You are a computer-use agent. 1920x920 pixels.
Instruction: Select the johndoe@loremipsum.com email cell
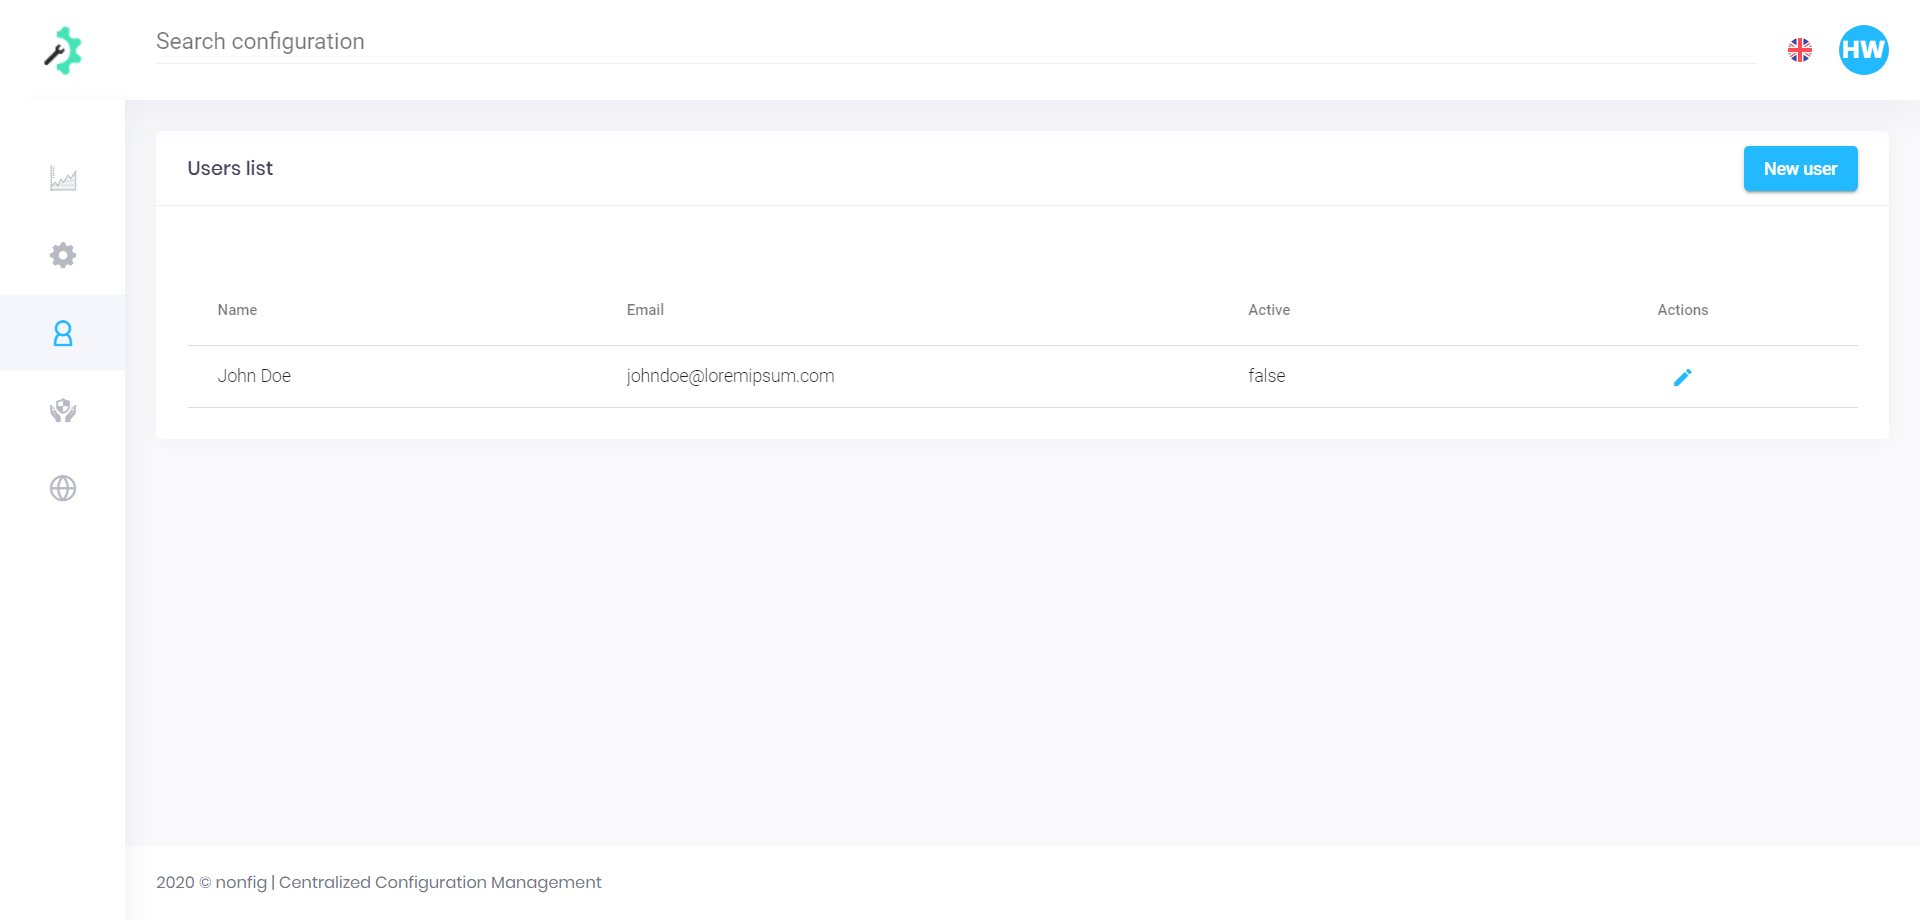click(730, 376)
